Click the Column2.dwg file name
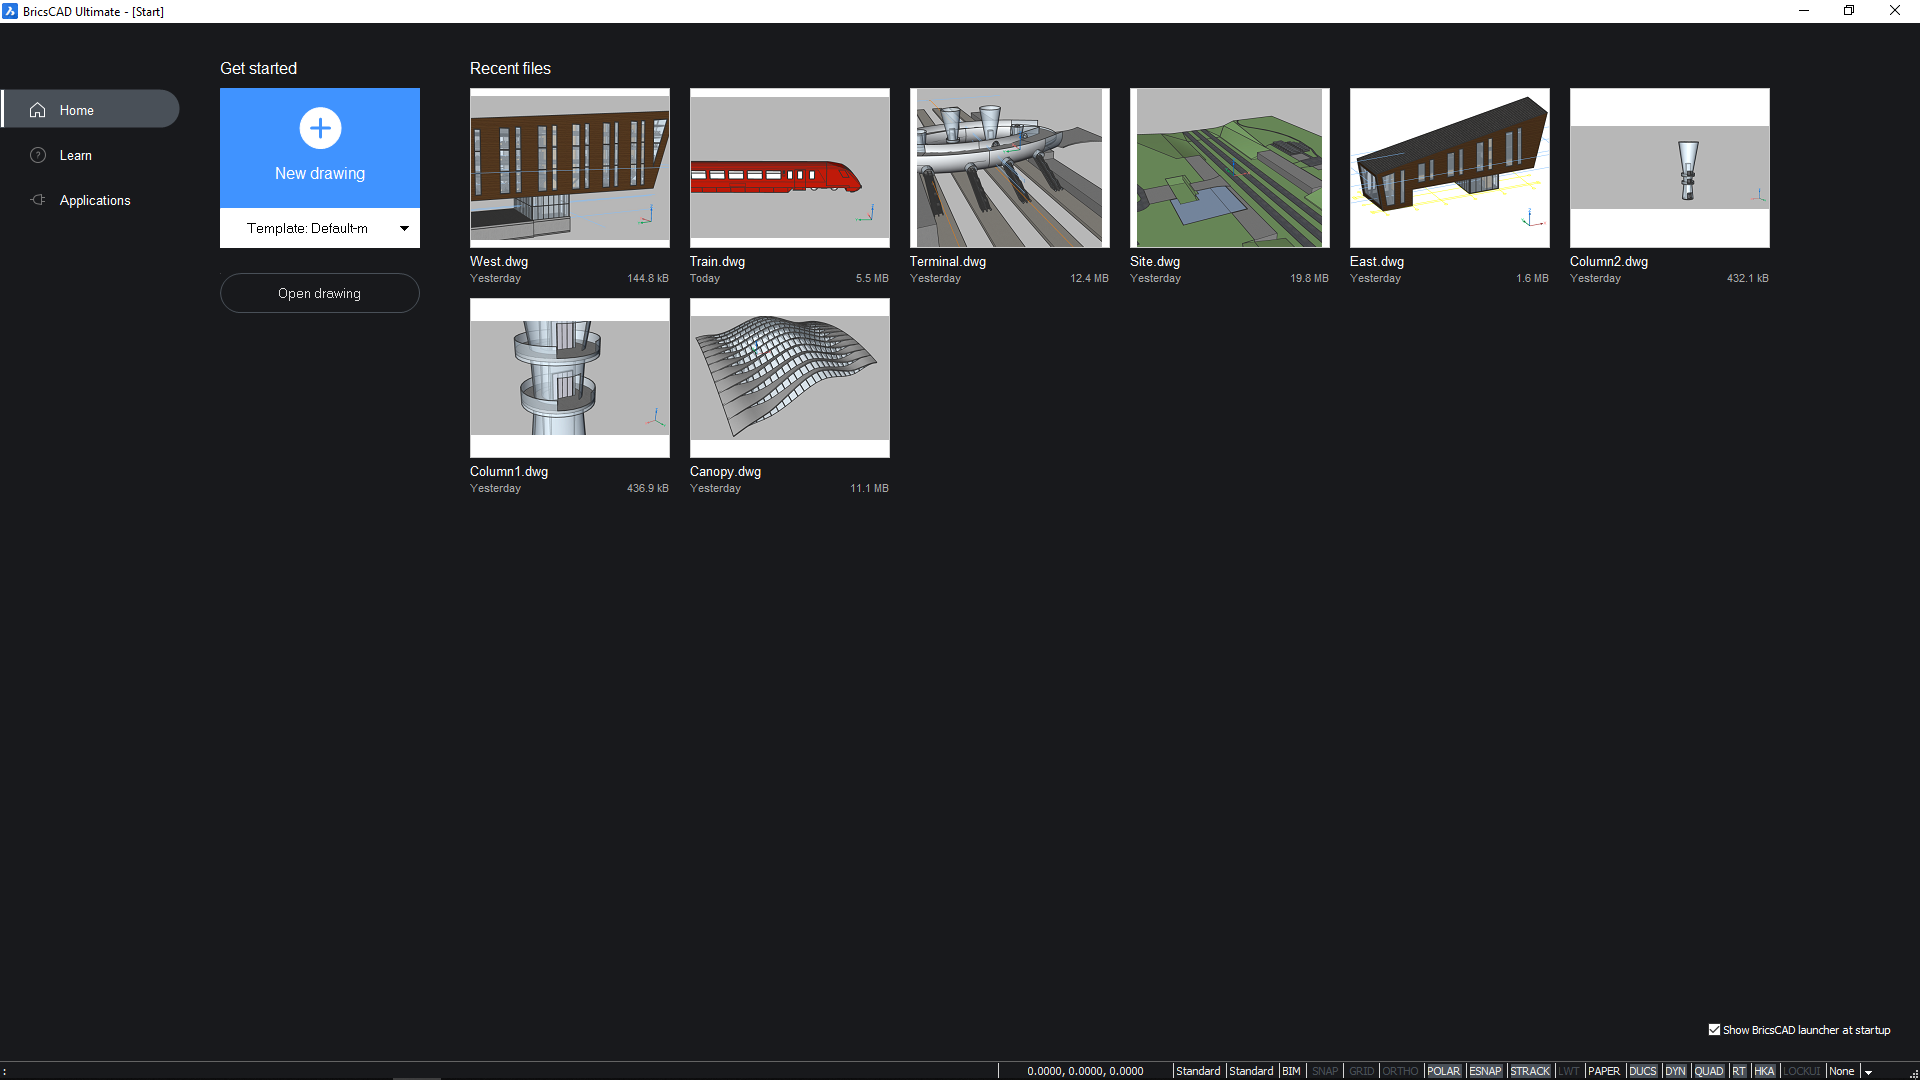This screenshot has width=1920, height=1080. [1609, 261]
